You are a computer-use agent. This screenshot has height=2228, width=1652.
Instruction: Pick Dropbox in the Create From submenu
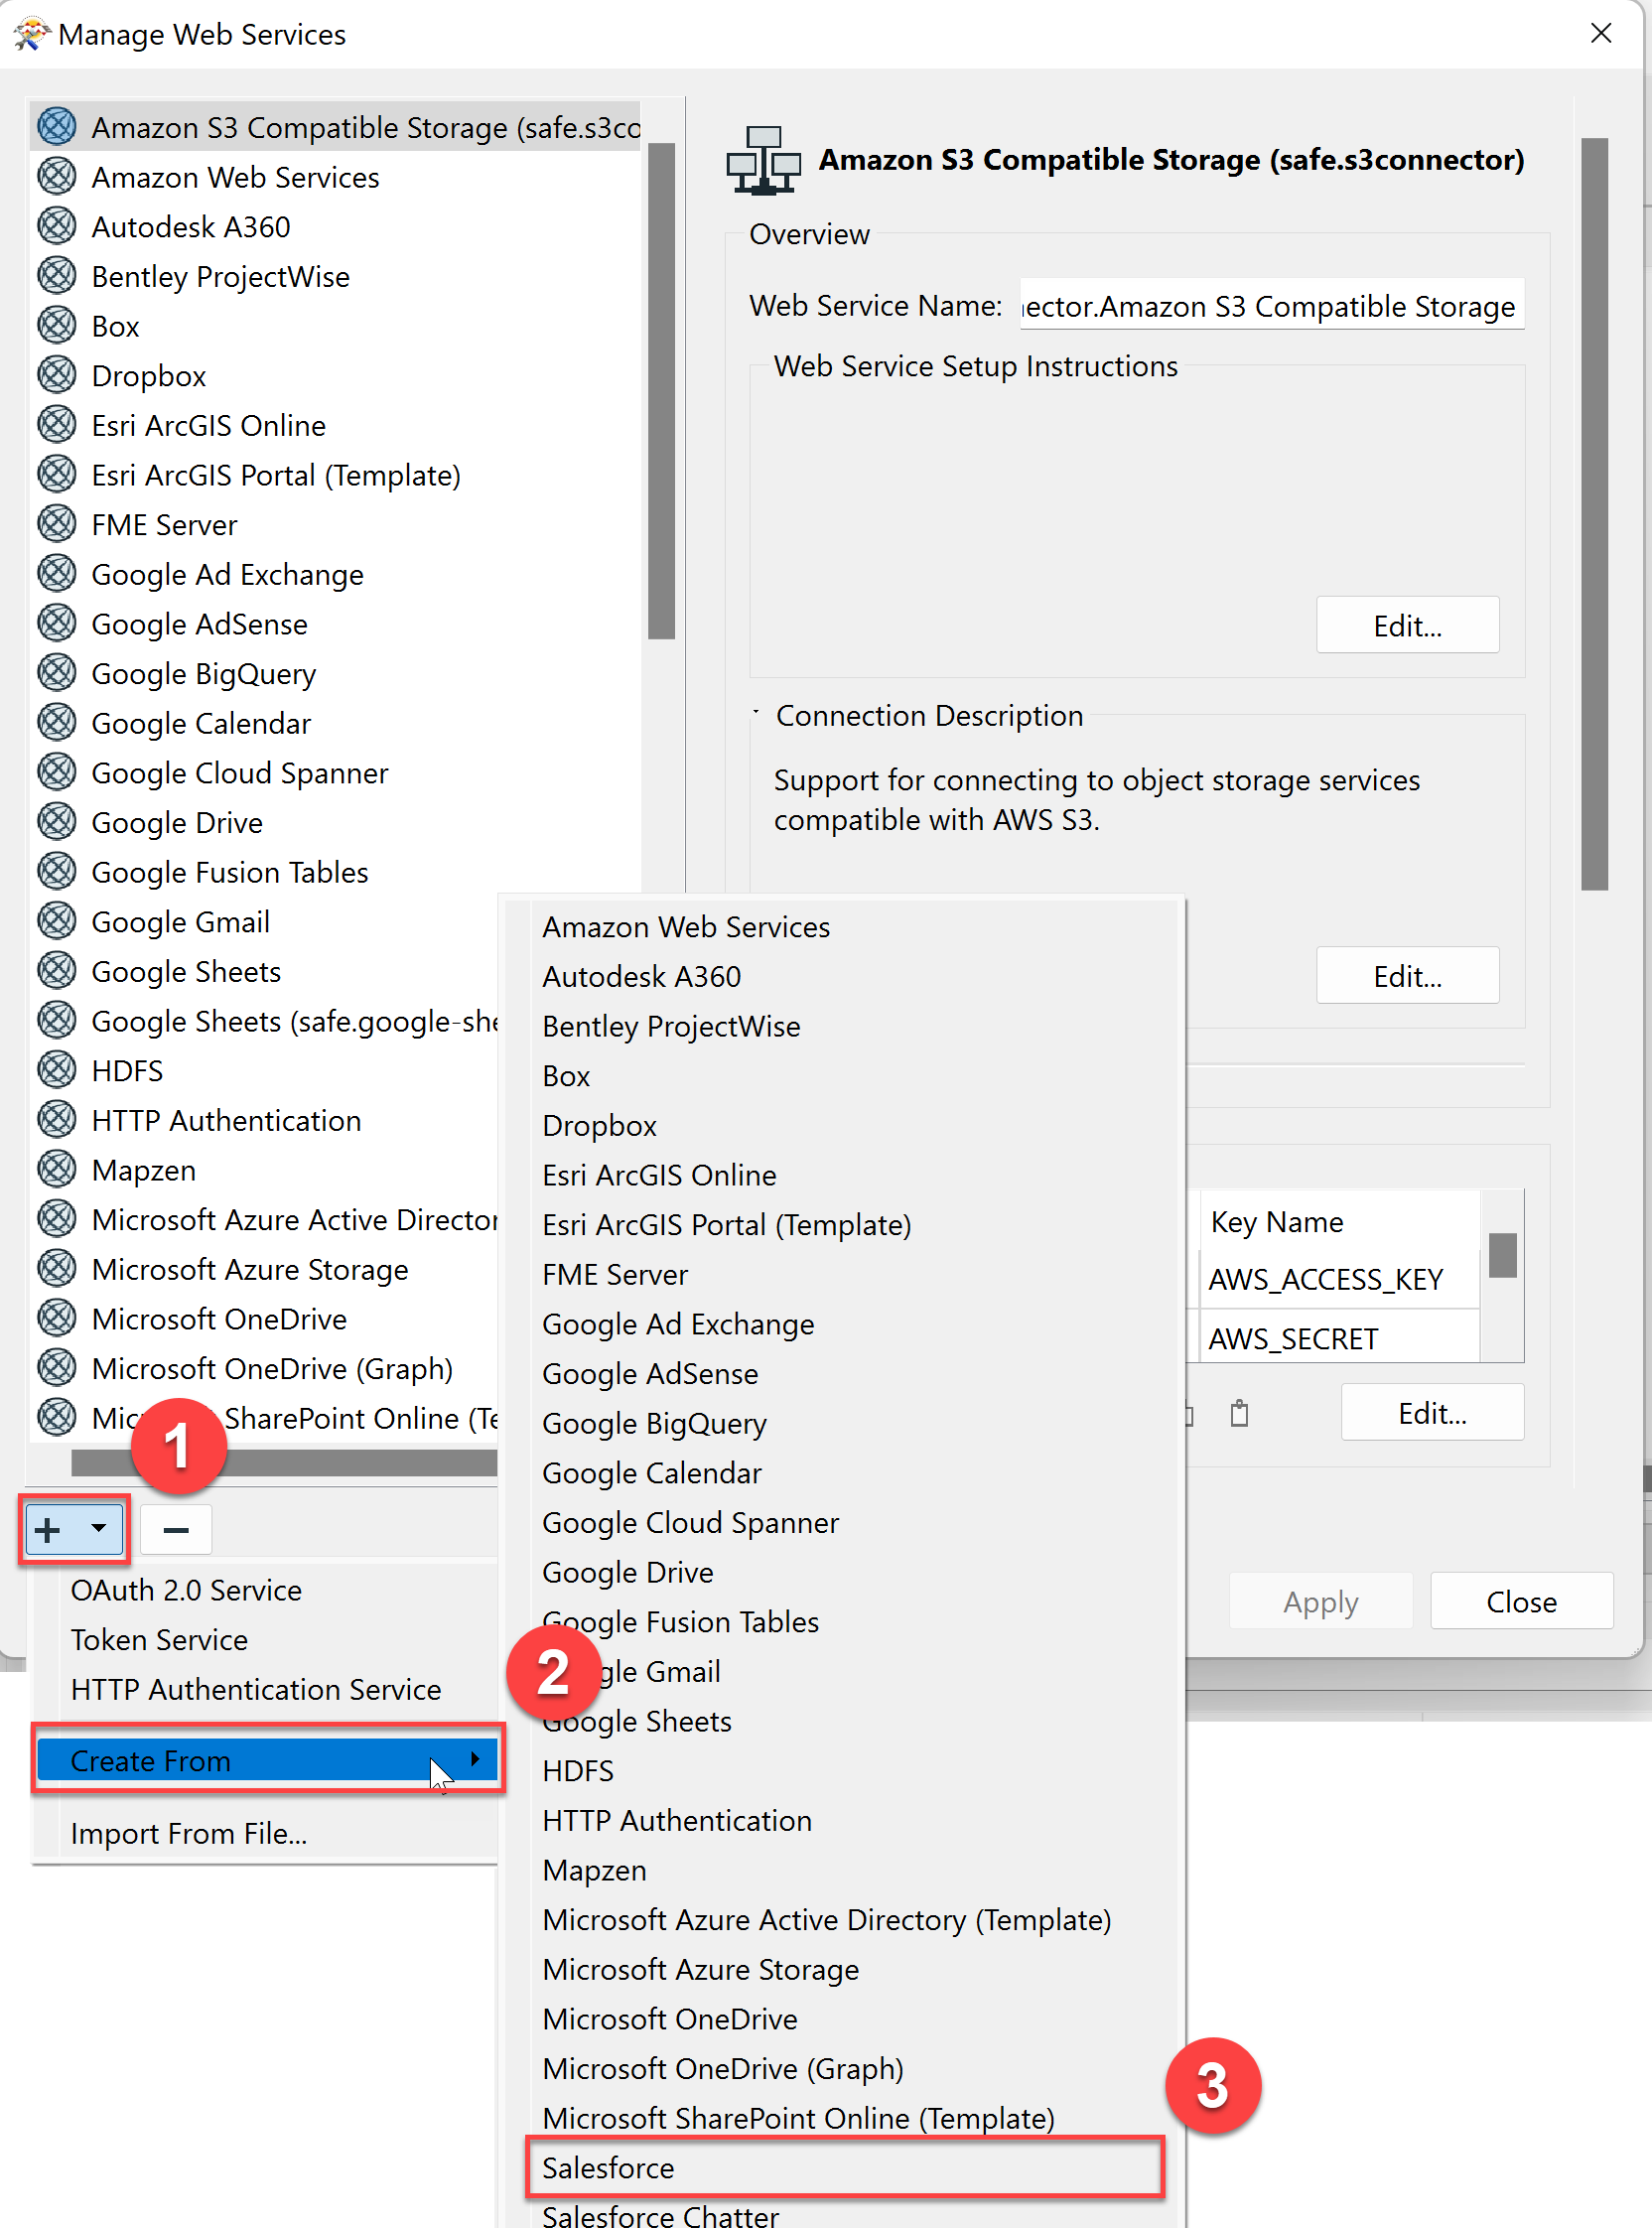[x=599, y=1125]
